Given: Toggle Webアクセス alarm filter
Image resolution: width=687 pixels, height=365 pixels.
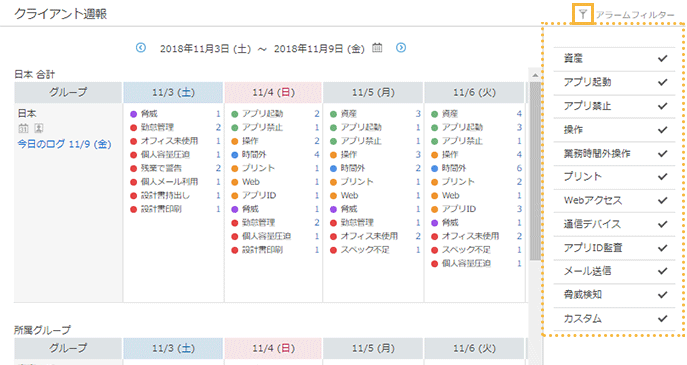Looking at the screenshot, I should coord(614,200).
